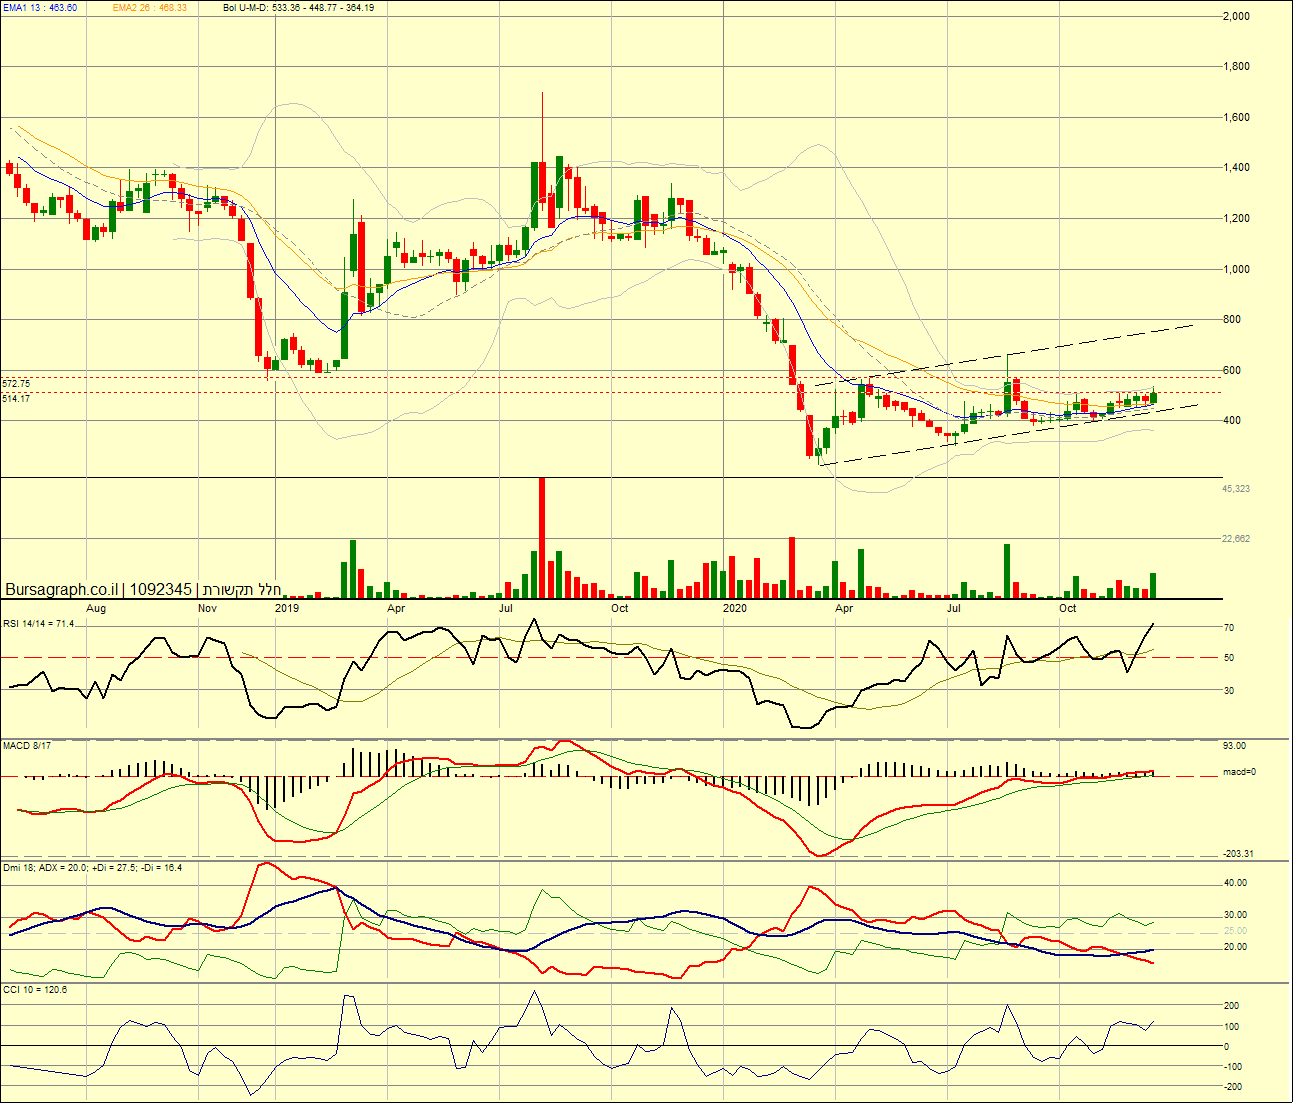Click the CCI -100 scale label
Image resolution: width=1293 pixels, height=1103 pixels.
tap(1232, 1067)
